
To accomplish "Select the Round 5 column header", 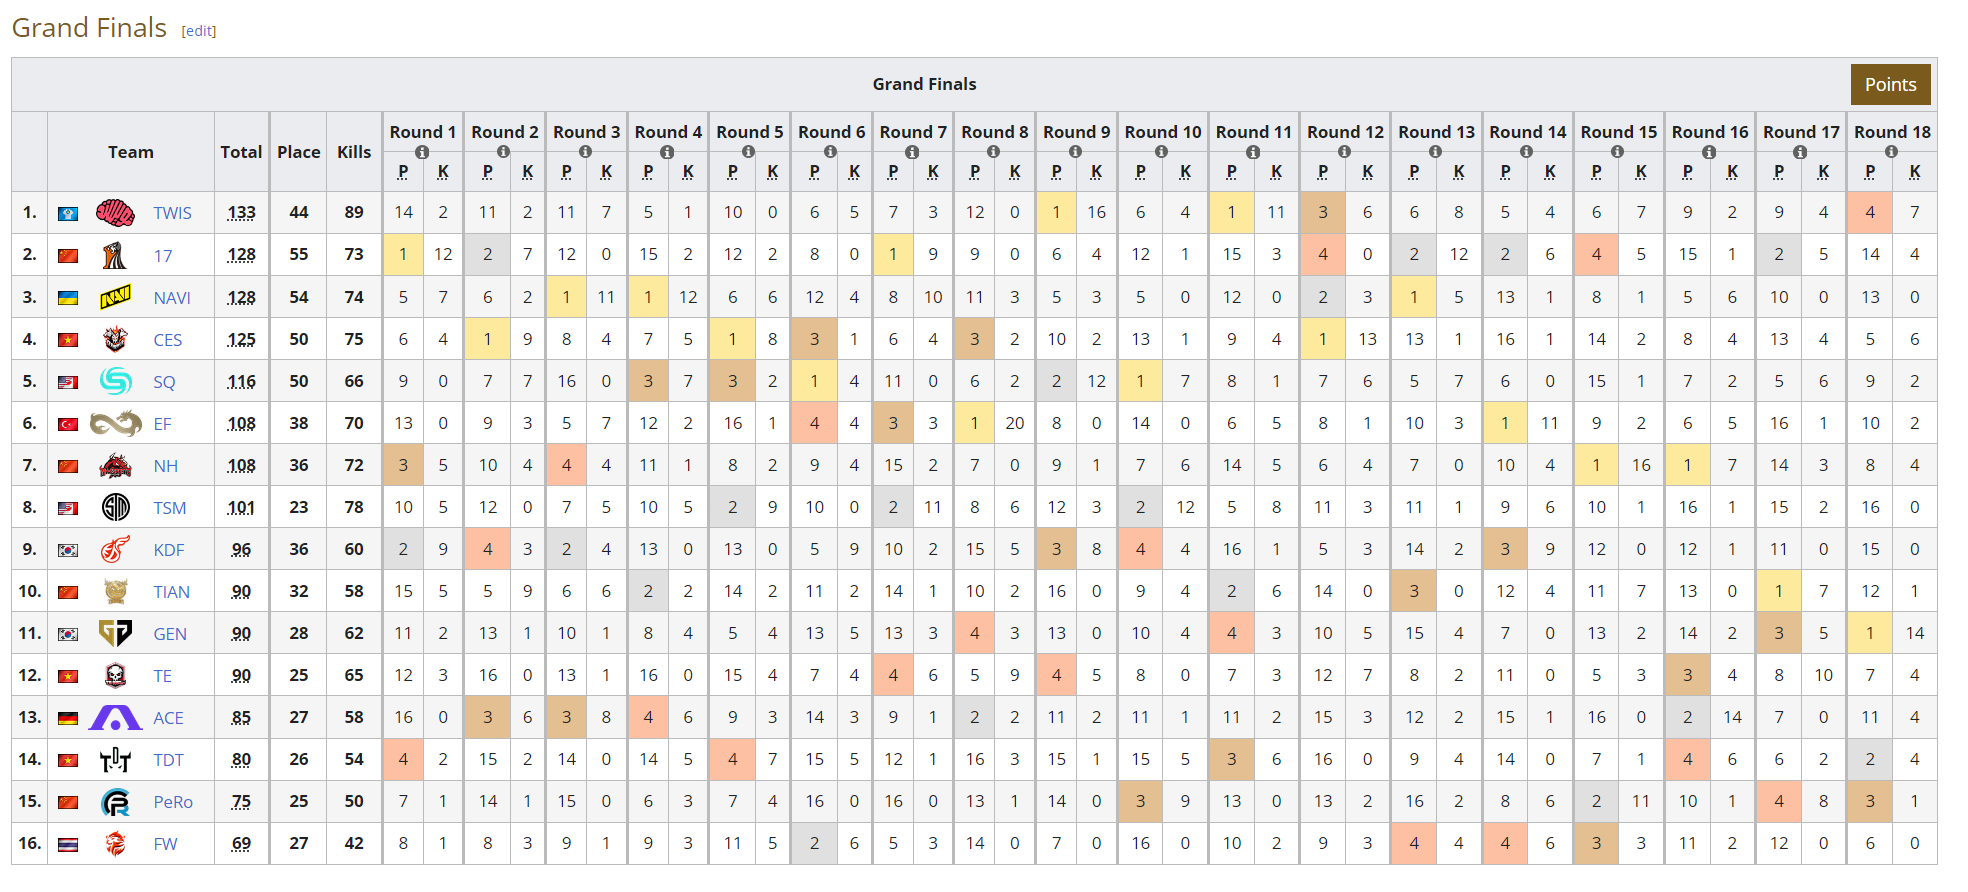I will (749, 132).
